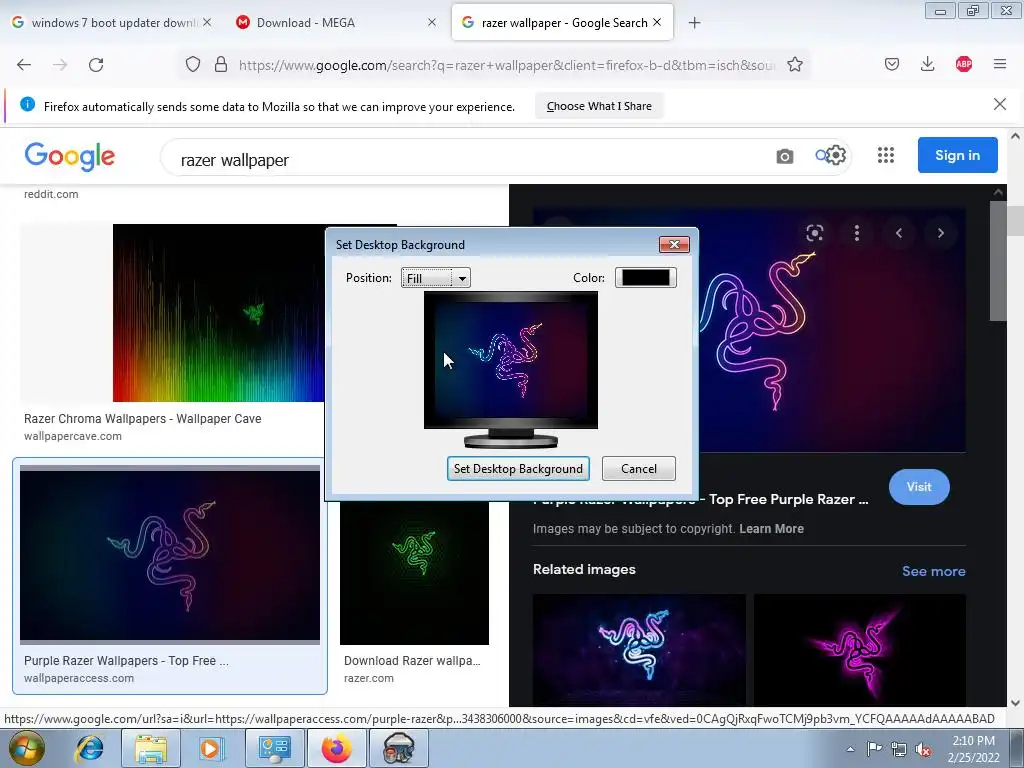This screenshot has width=1024, height=768.
Task: Cancel the Set Desktop Background dialog
Action: point(639,468)
